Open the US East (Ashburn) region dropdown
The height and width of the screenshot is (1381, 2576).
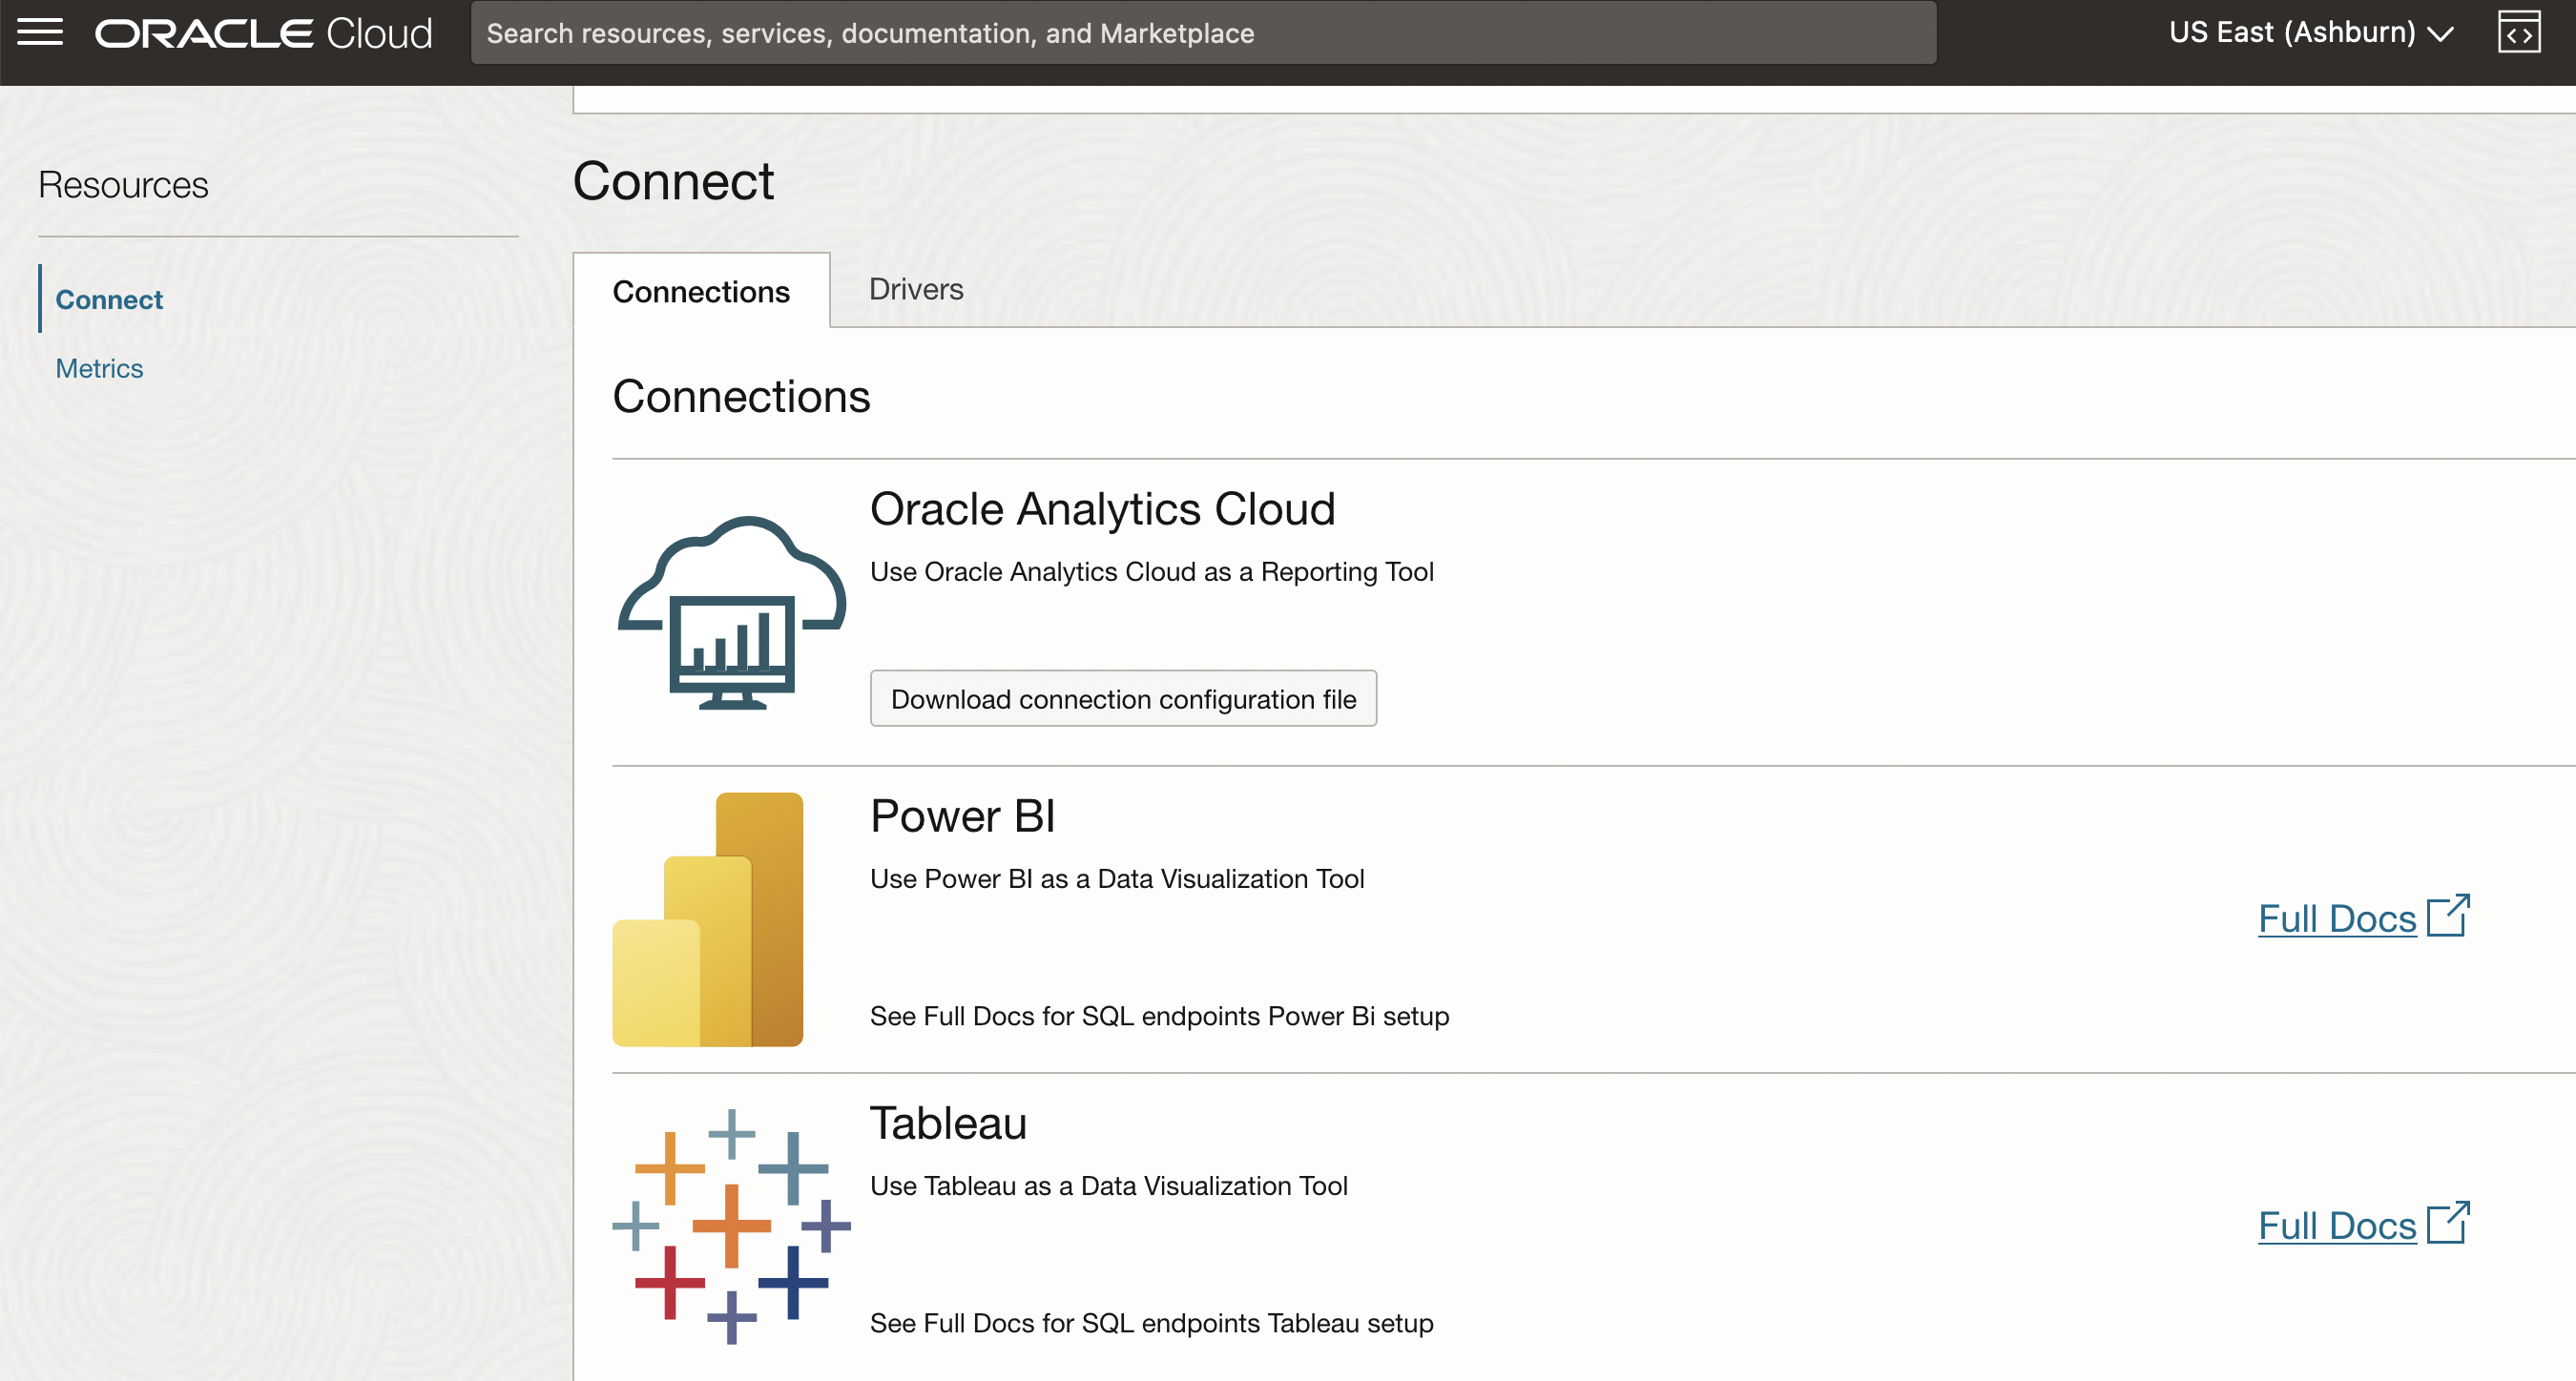pyautogui.click(x=2293, y=31)
